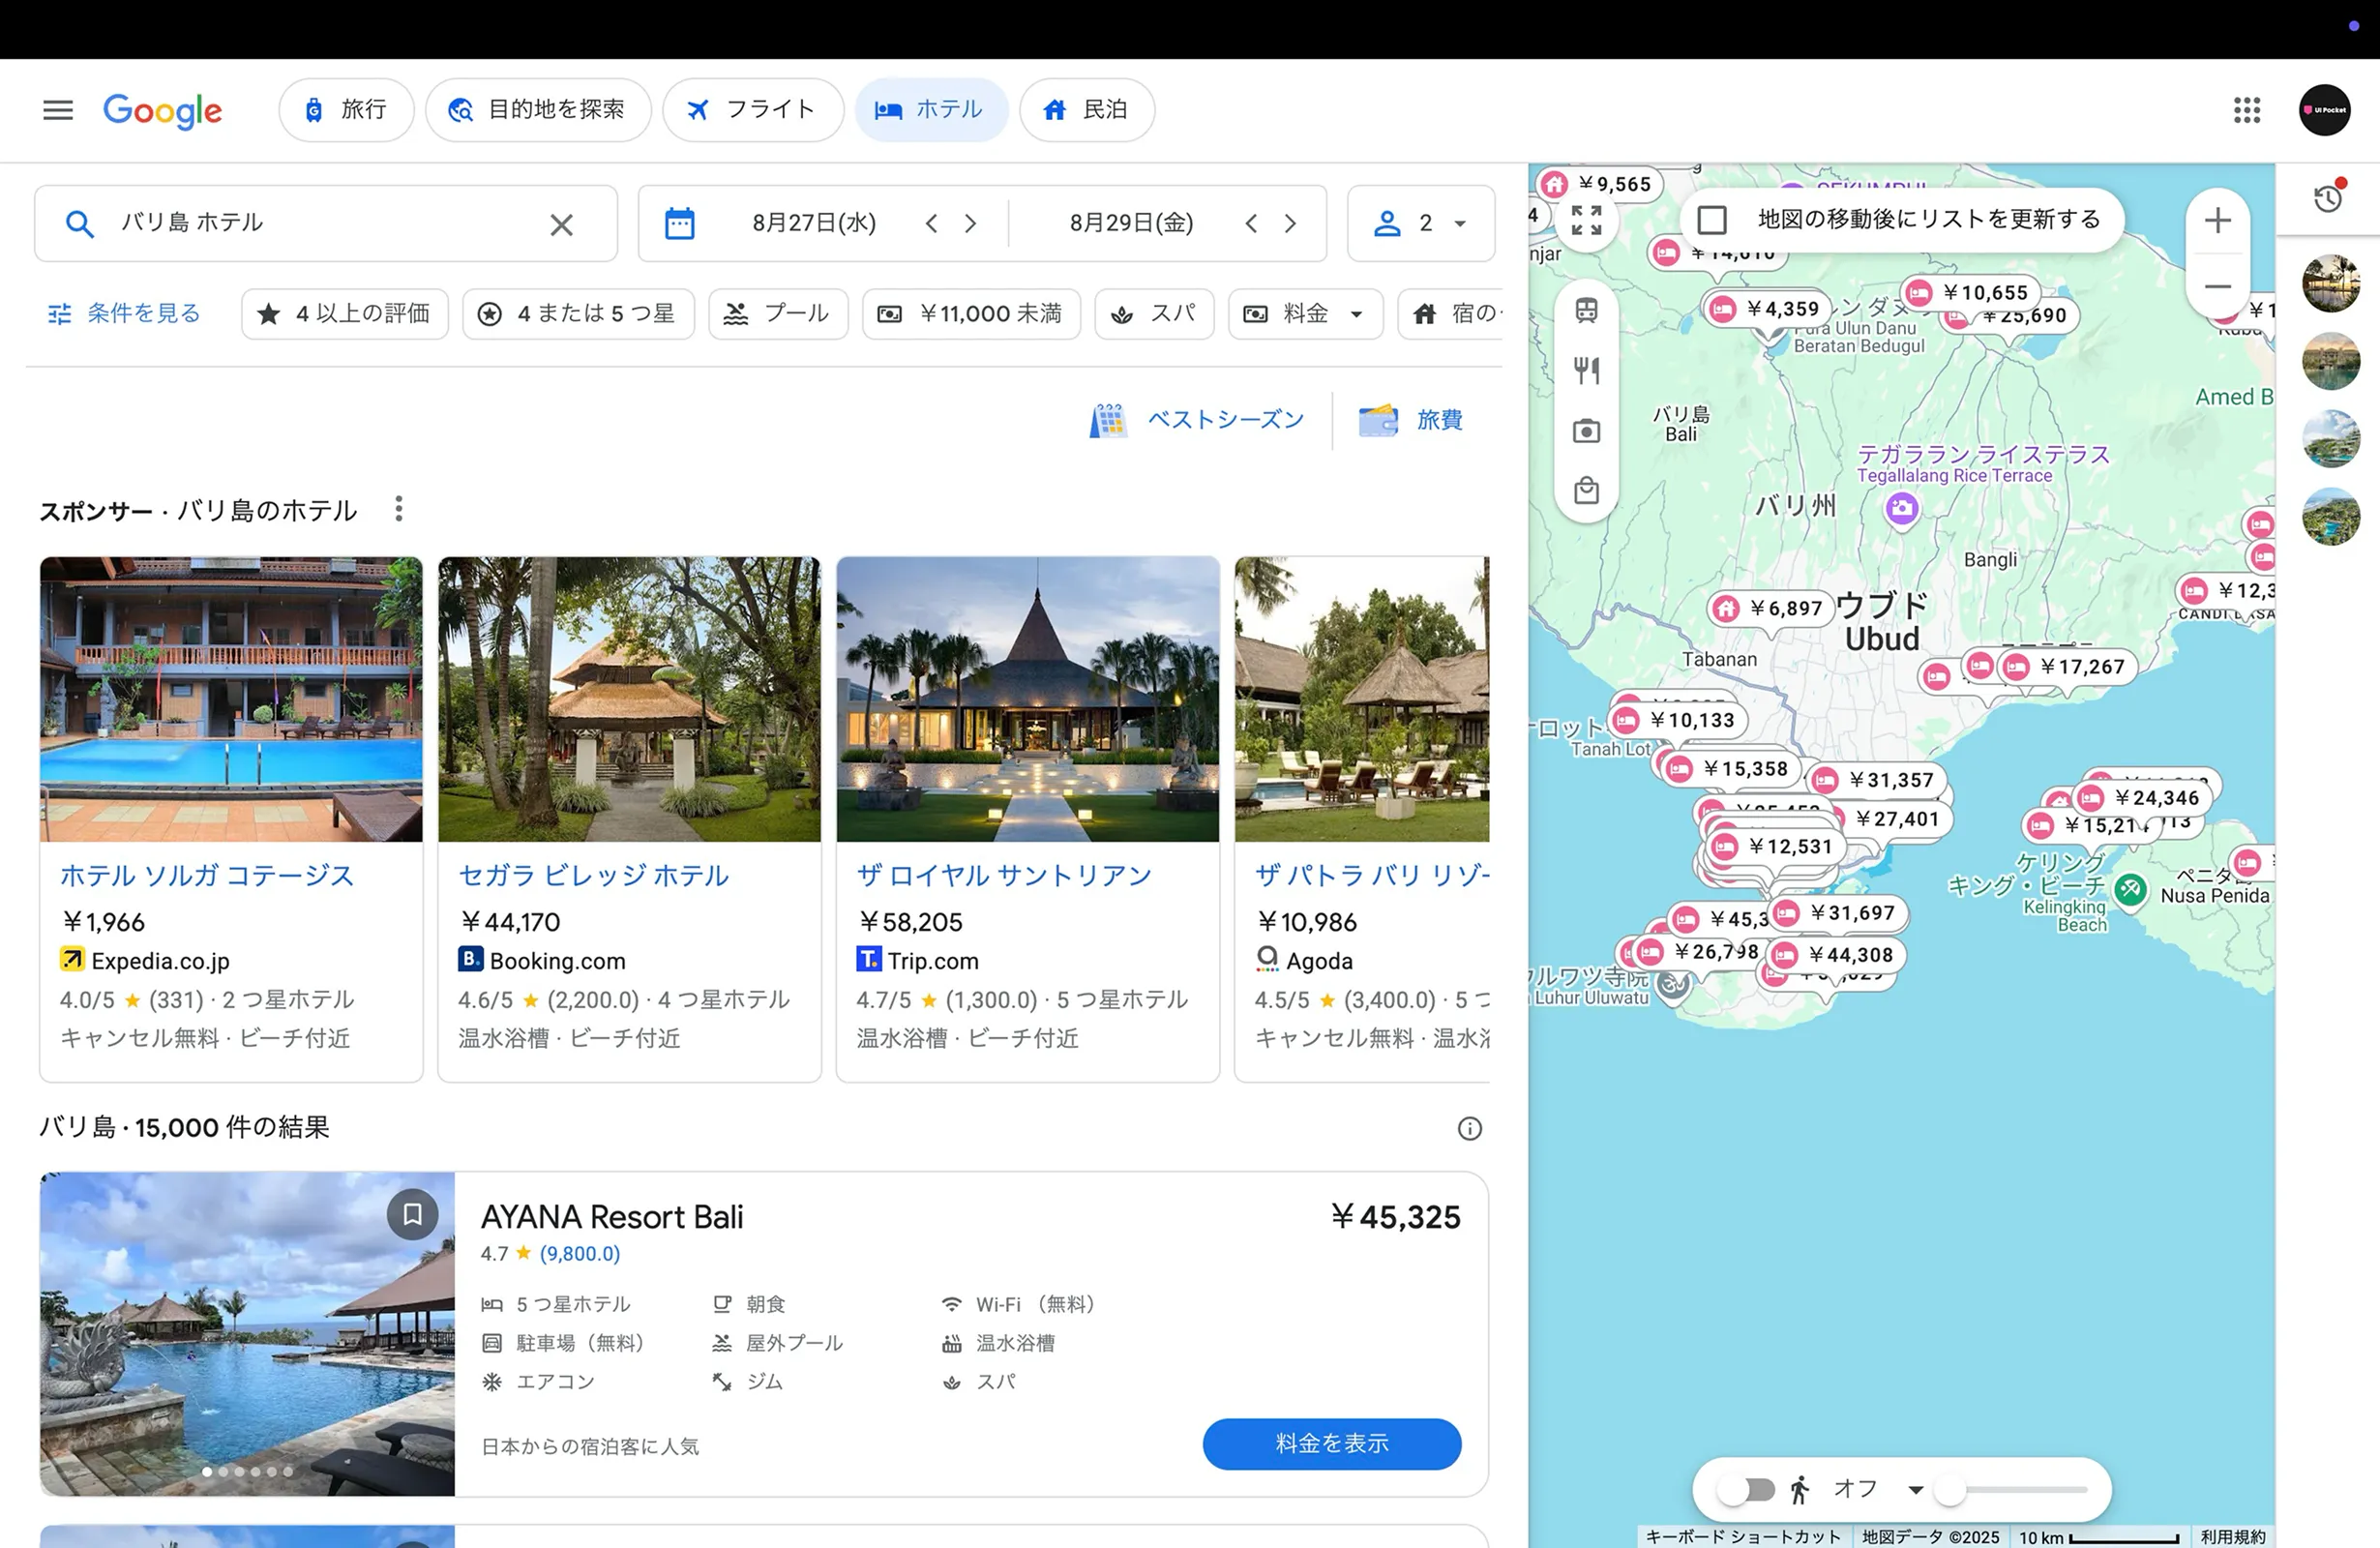Expand the オフ travel mode dropdown

pyautogui.click(x=1880, y=1490)
